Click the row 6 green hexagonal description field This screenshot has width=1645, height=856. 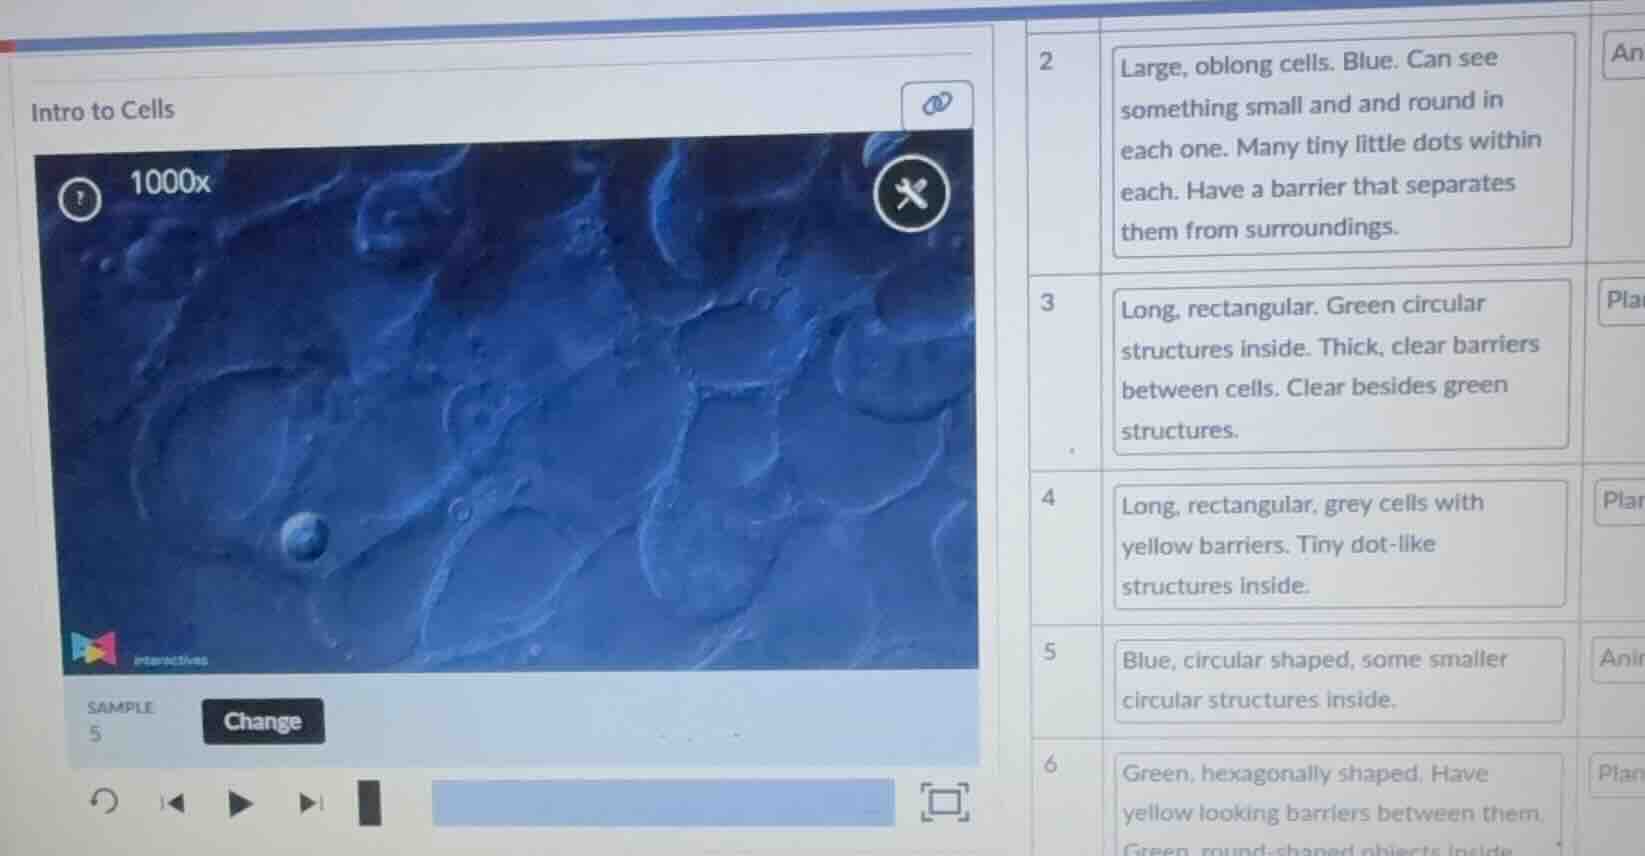1338,804
